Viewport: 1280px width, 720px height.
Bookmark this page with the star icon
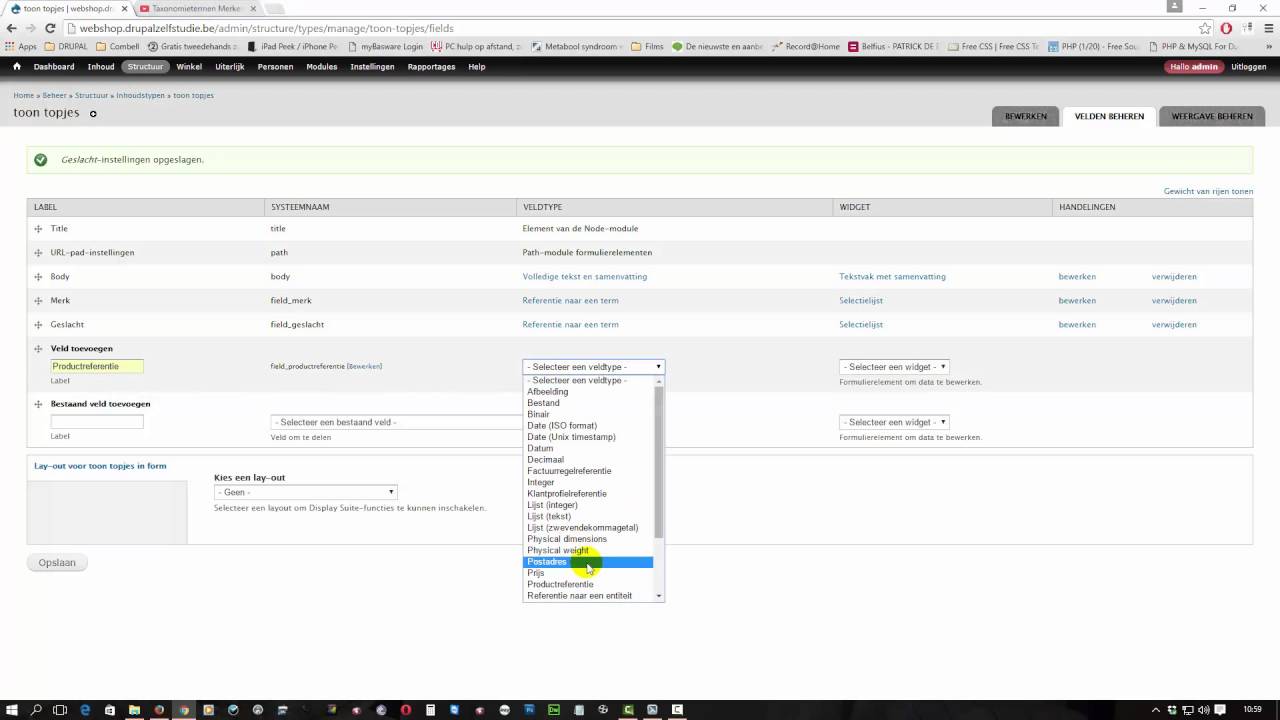click(x=1205, y=28)
